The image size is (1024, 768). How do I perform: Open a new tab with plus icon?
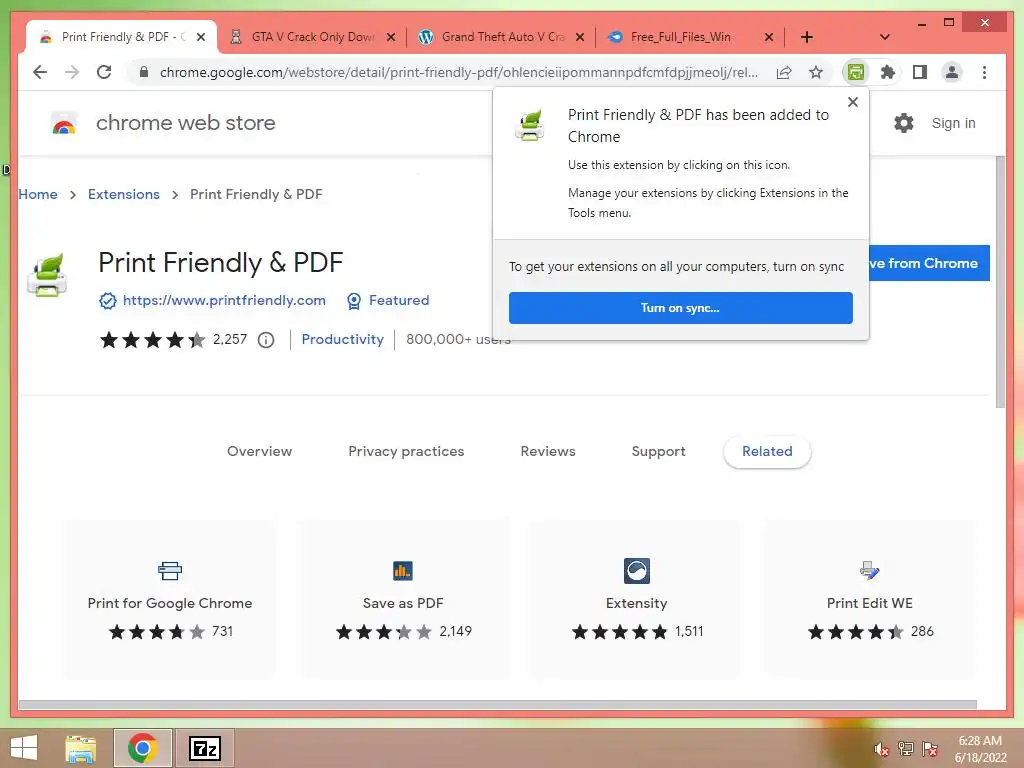pos(807,37)
